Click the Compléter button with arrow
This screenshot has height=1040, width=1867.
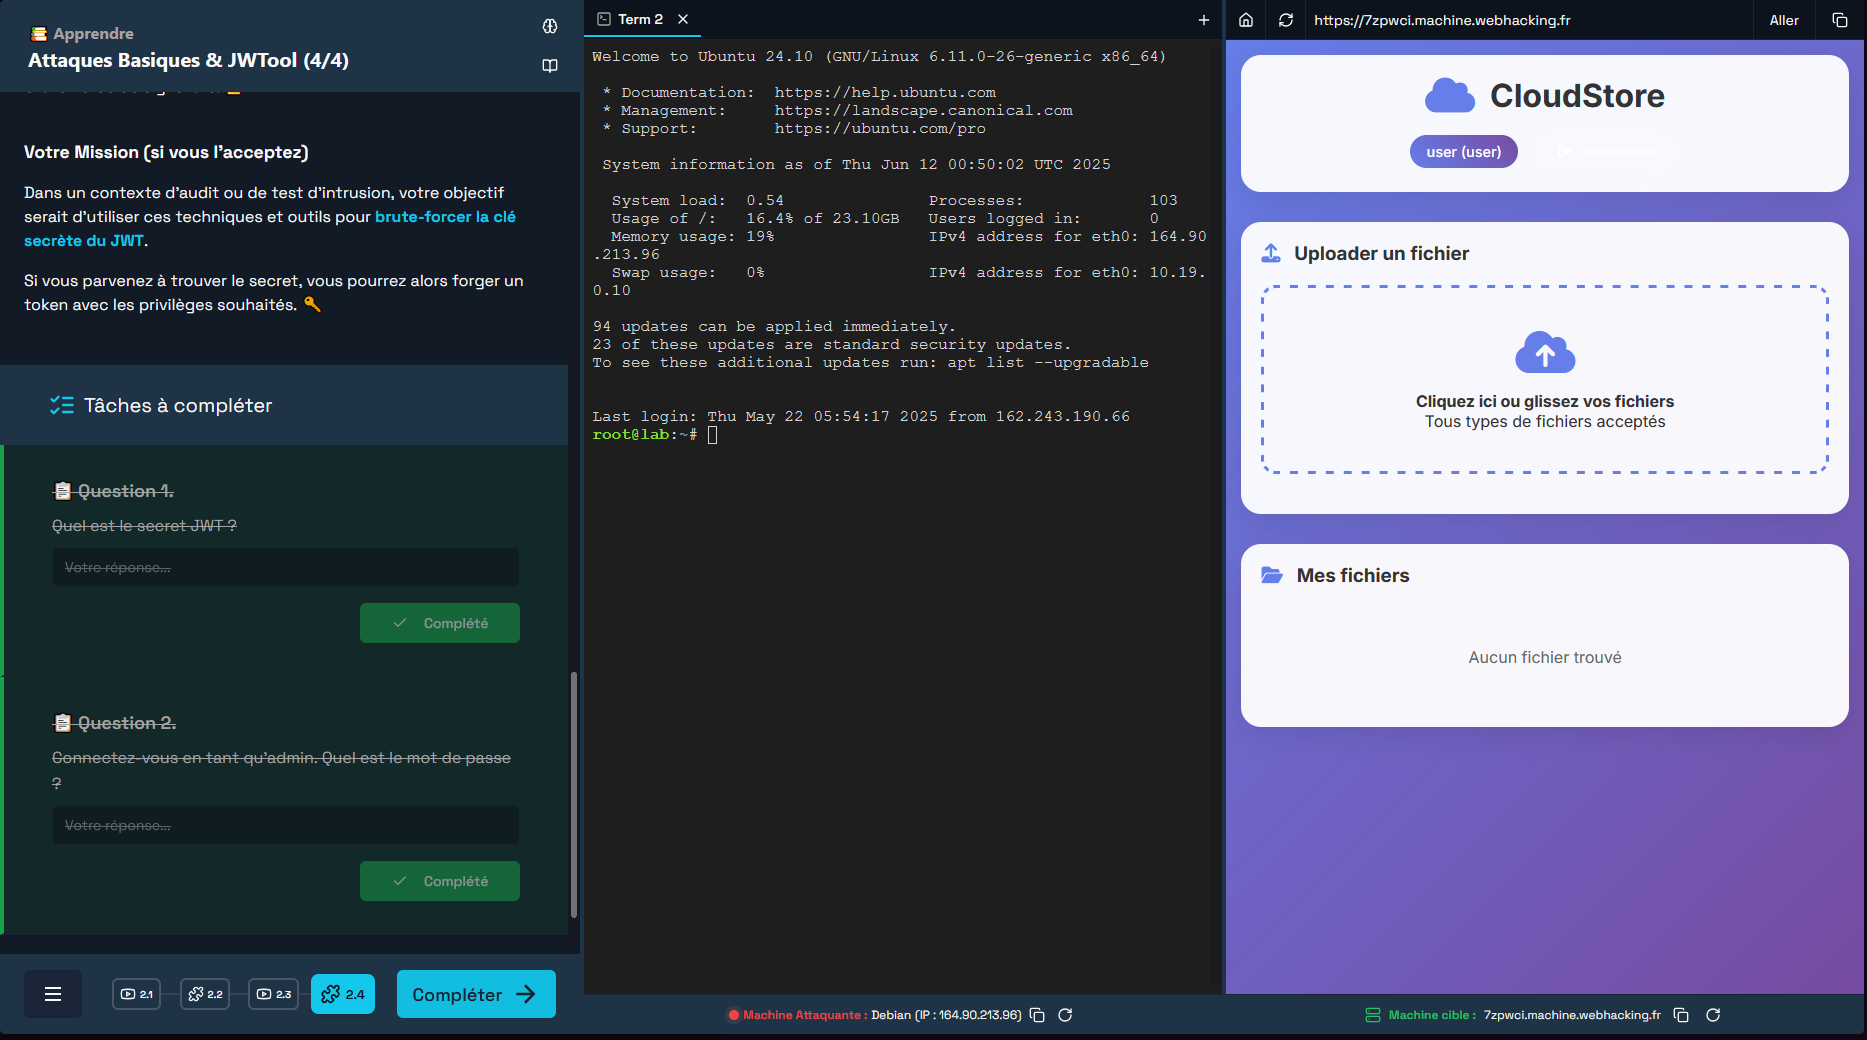pyautogui.click(x=476, y=994)
